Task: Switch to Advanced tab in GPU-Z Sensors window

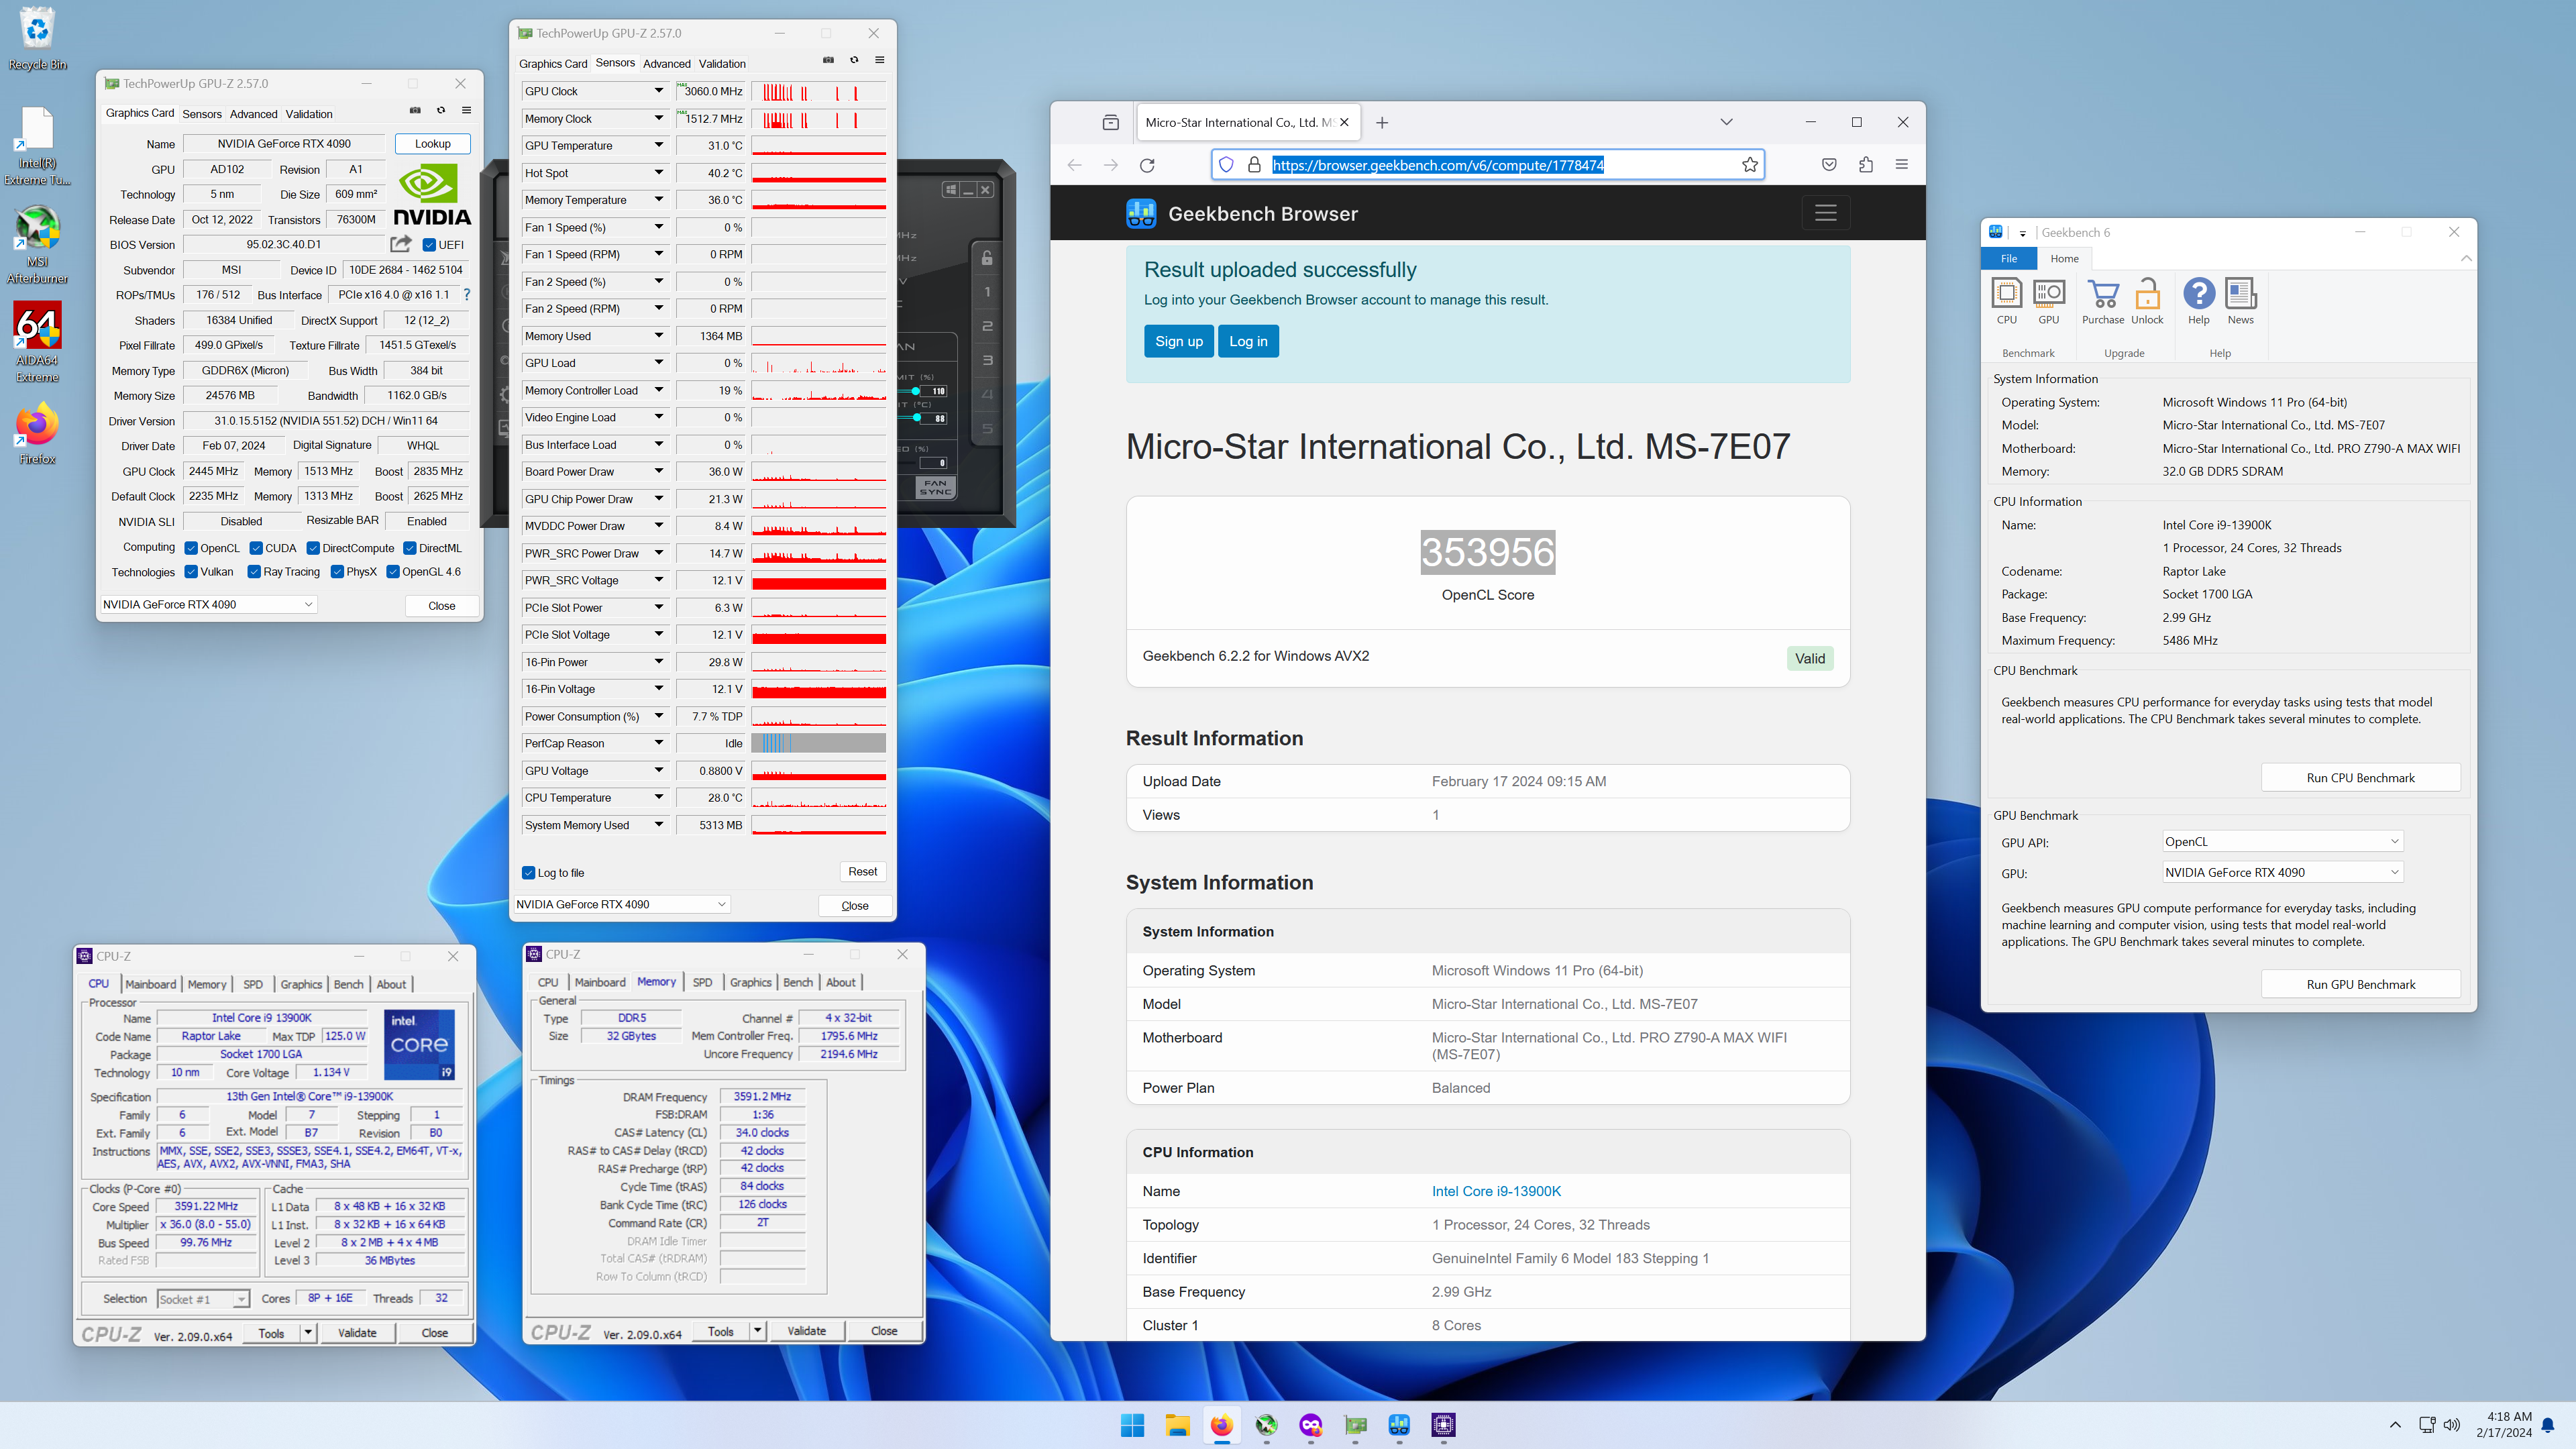Action: 667,63
